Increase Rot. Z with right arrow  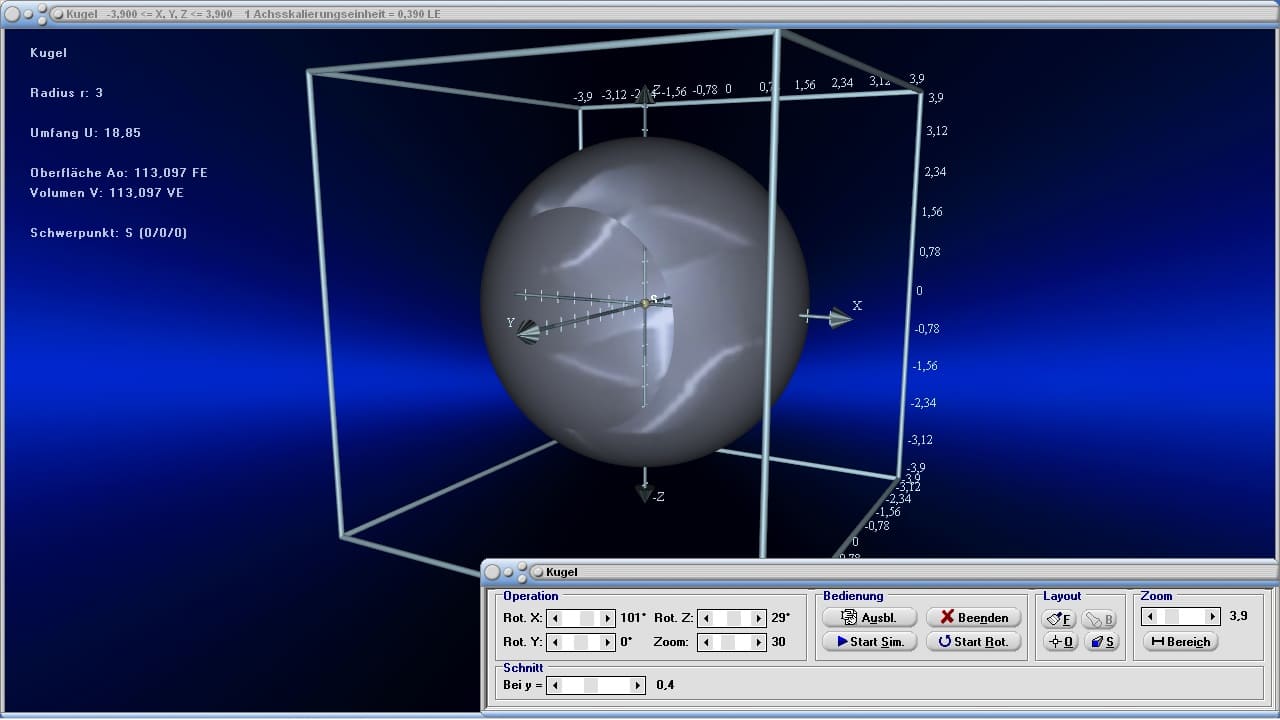pos(757,618)
